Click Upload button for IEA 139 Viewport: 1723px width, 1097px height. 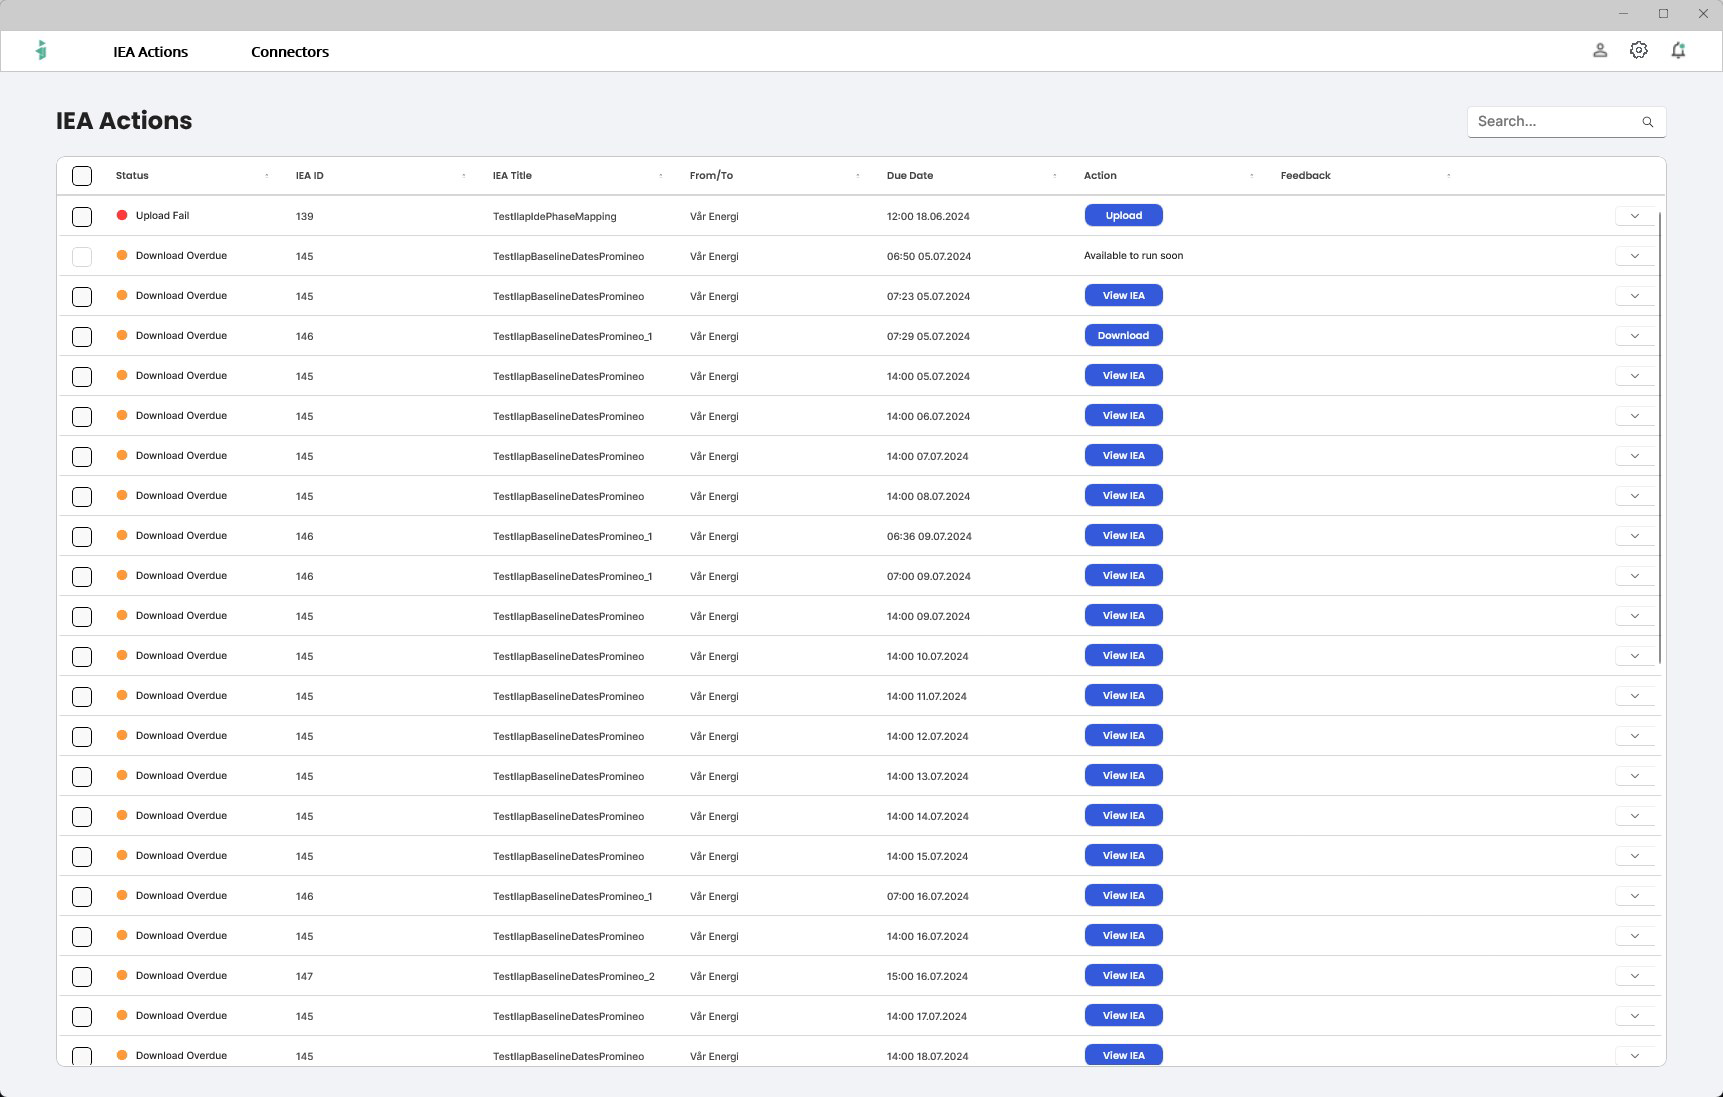(1124, 216)
